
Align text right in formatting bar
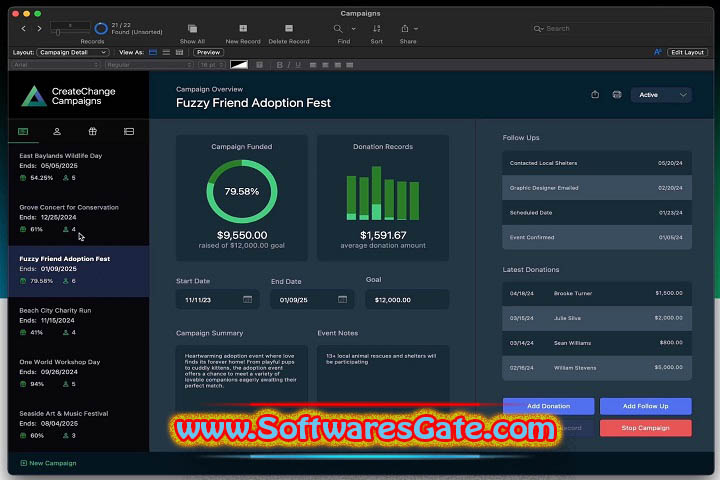click(338, 65)
